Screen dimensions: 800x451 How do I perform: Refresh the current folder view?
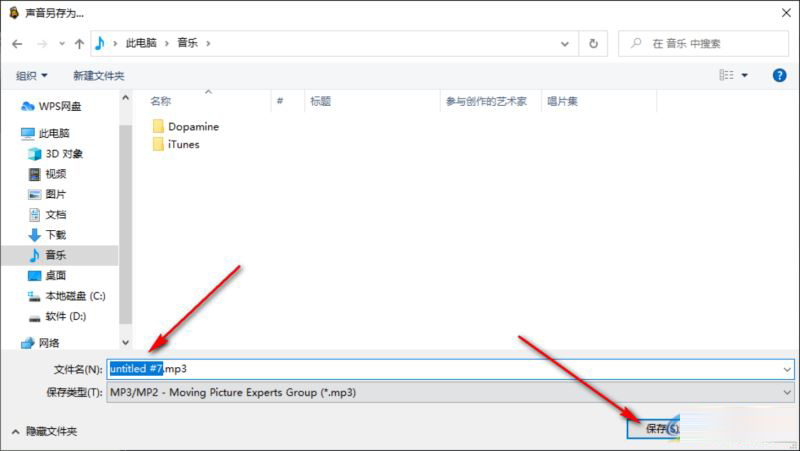pyautogui.click(x=593, y=44)
